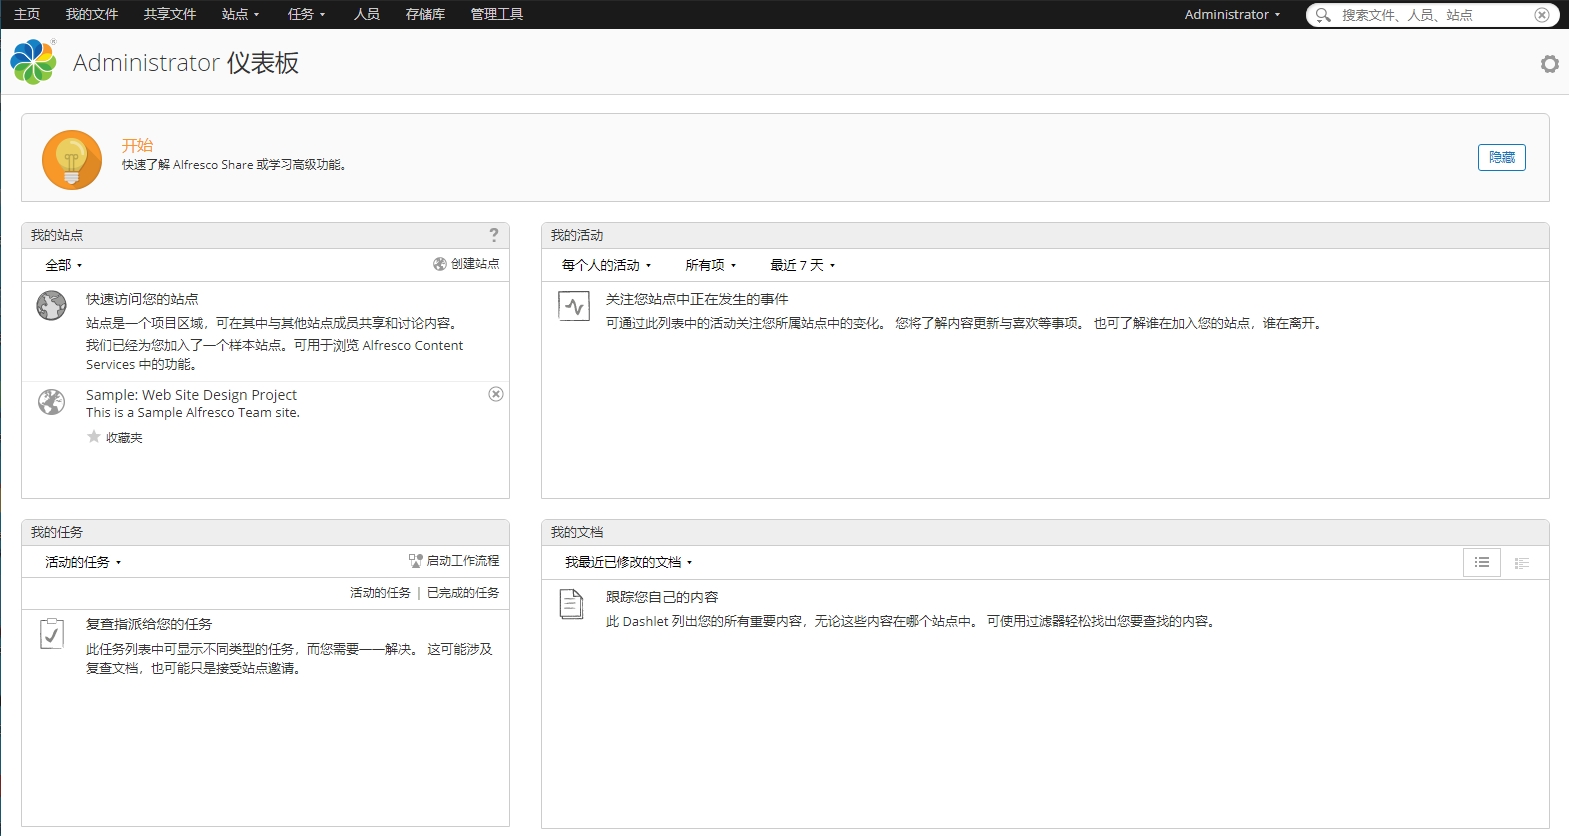Click the 隐藏 button
1569x836 pixels.
(1501, 158)
